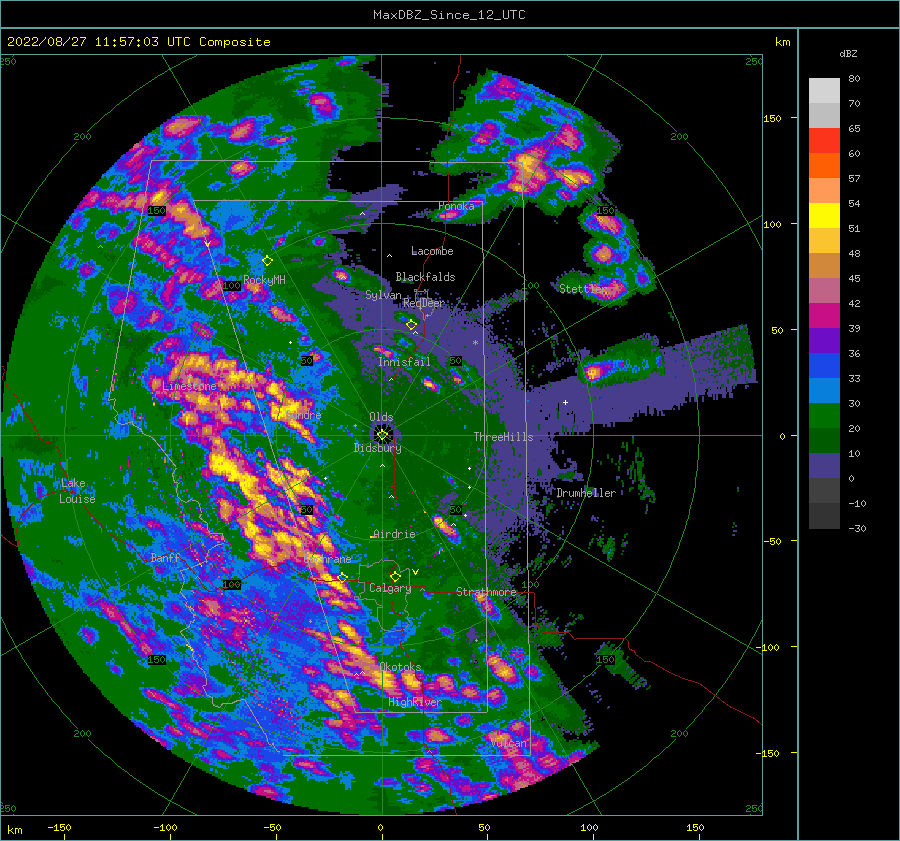Select the Okotoks label
Image resolution: width=900 pixels, height=841 pixels.
coord(400,666)
